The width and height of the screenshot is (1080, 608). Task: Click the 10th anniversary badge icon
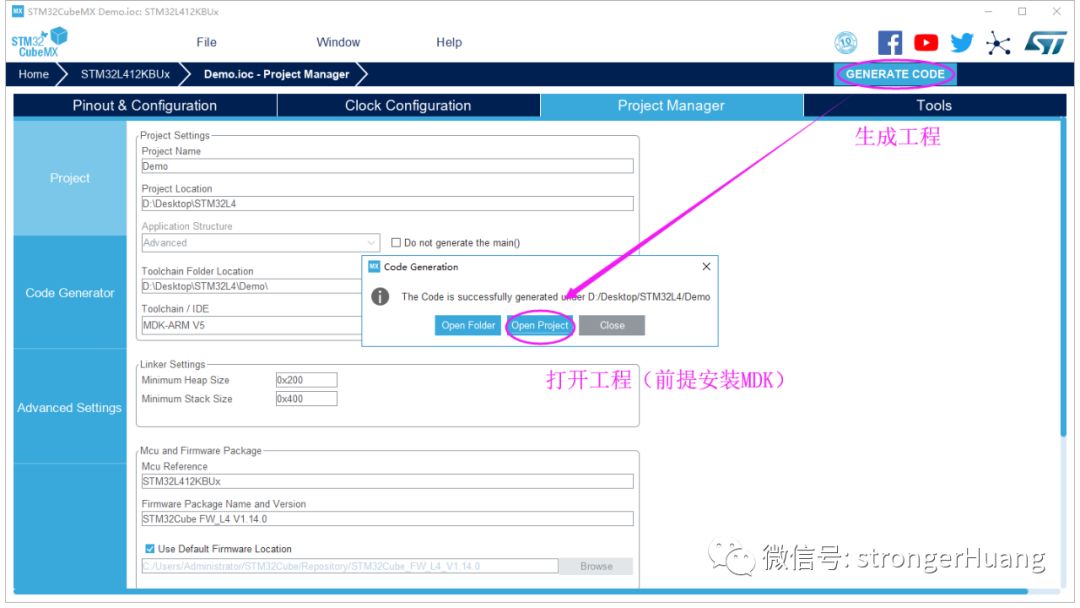[x=846, y=43]
